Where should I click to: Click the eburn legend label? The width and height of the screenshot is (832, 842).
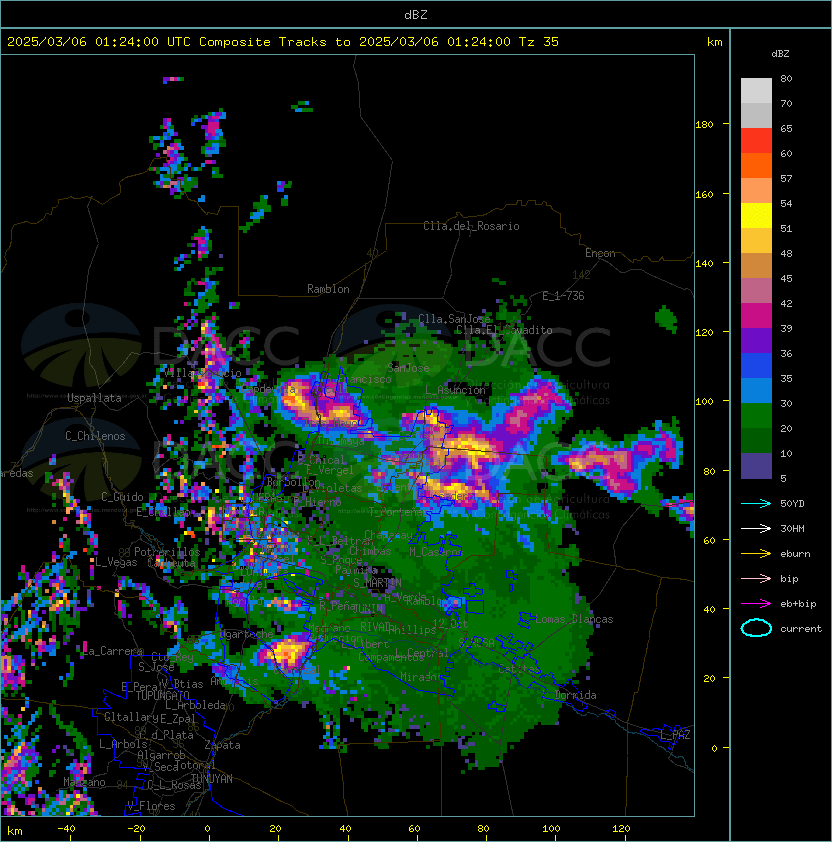pos(795,554)
